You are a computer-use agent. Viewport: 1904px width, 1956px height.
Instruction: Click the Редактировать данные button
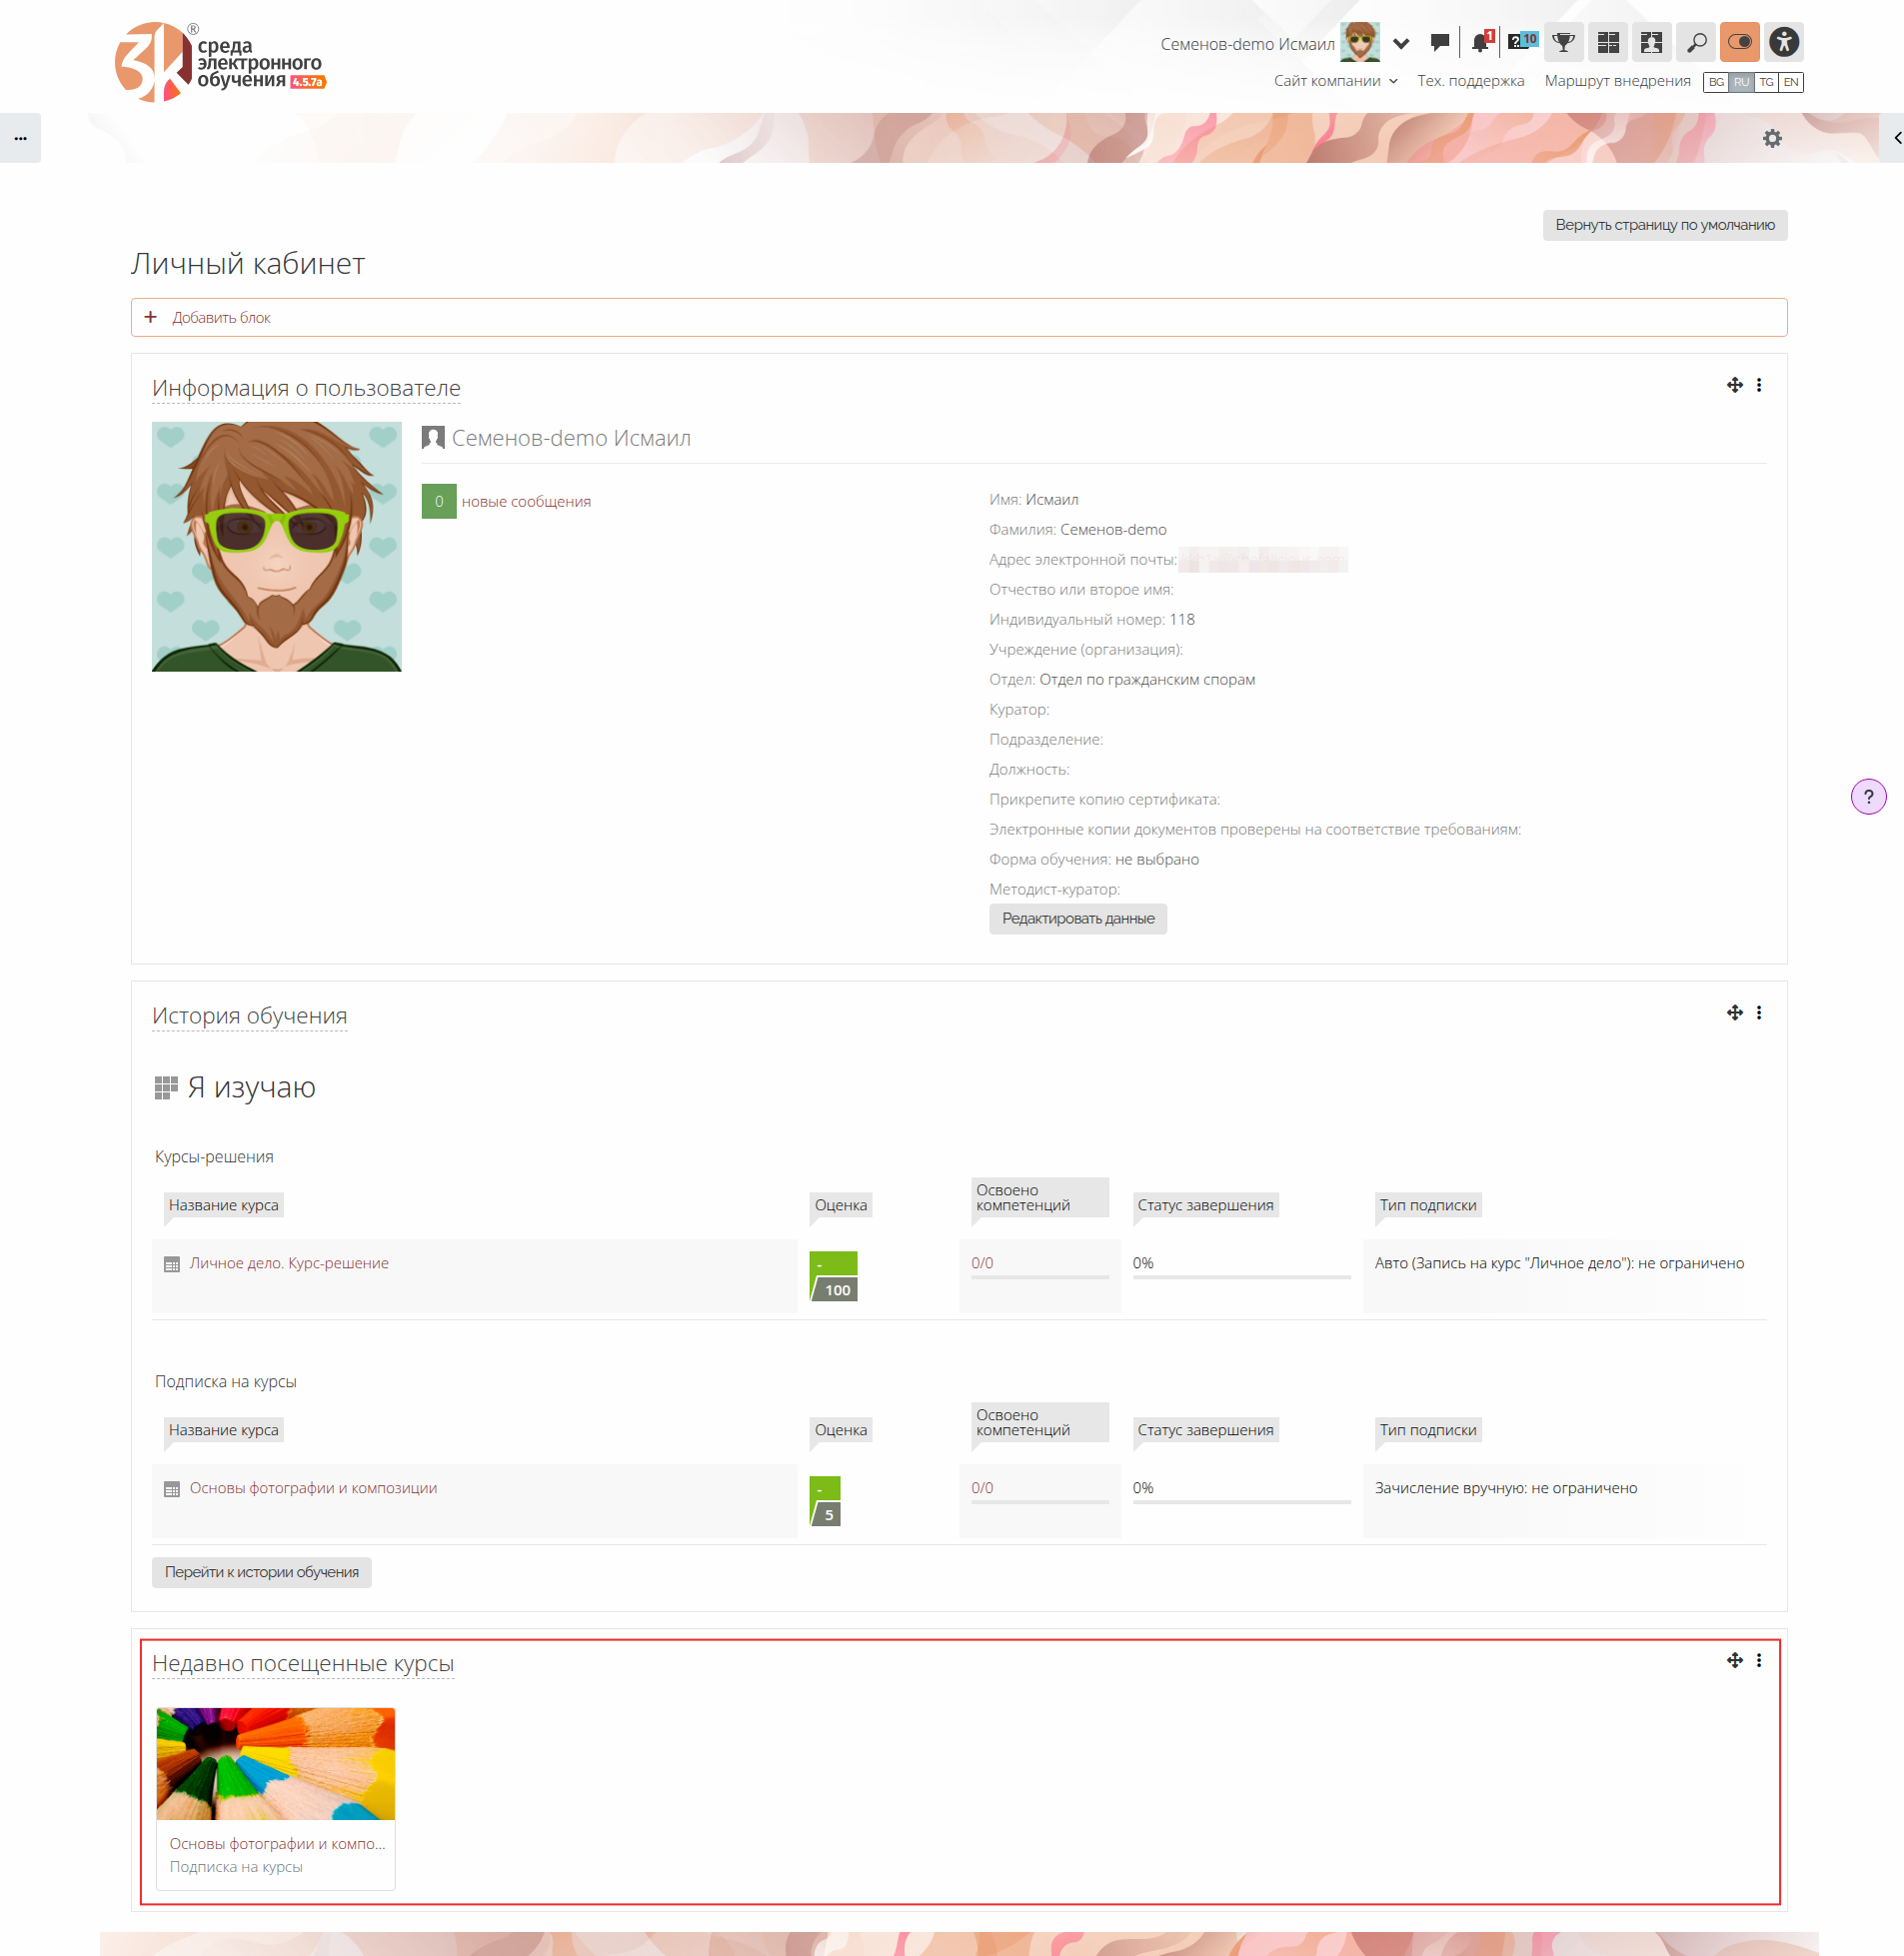[x=1077, y=918]
